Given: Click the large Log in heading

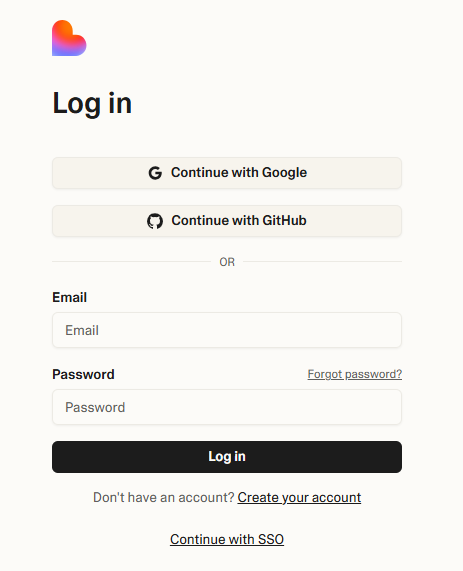Looking at the screenshot, I should click(x=92, y=103).
